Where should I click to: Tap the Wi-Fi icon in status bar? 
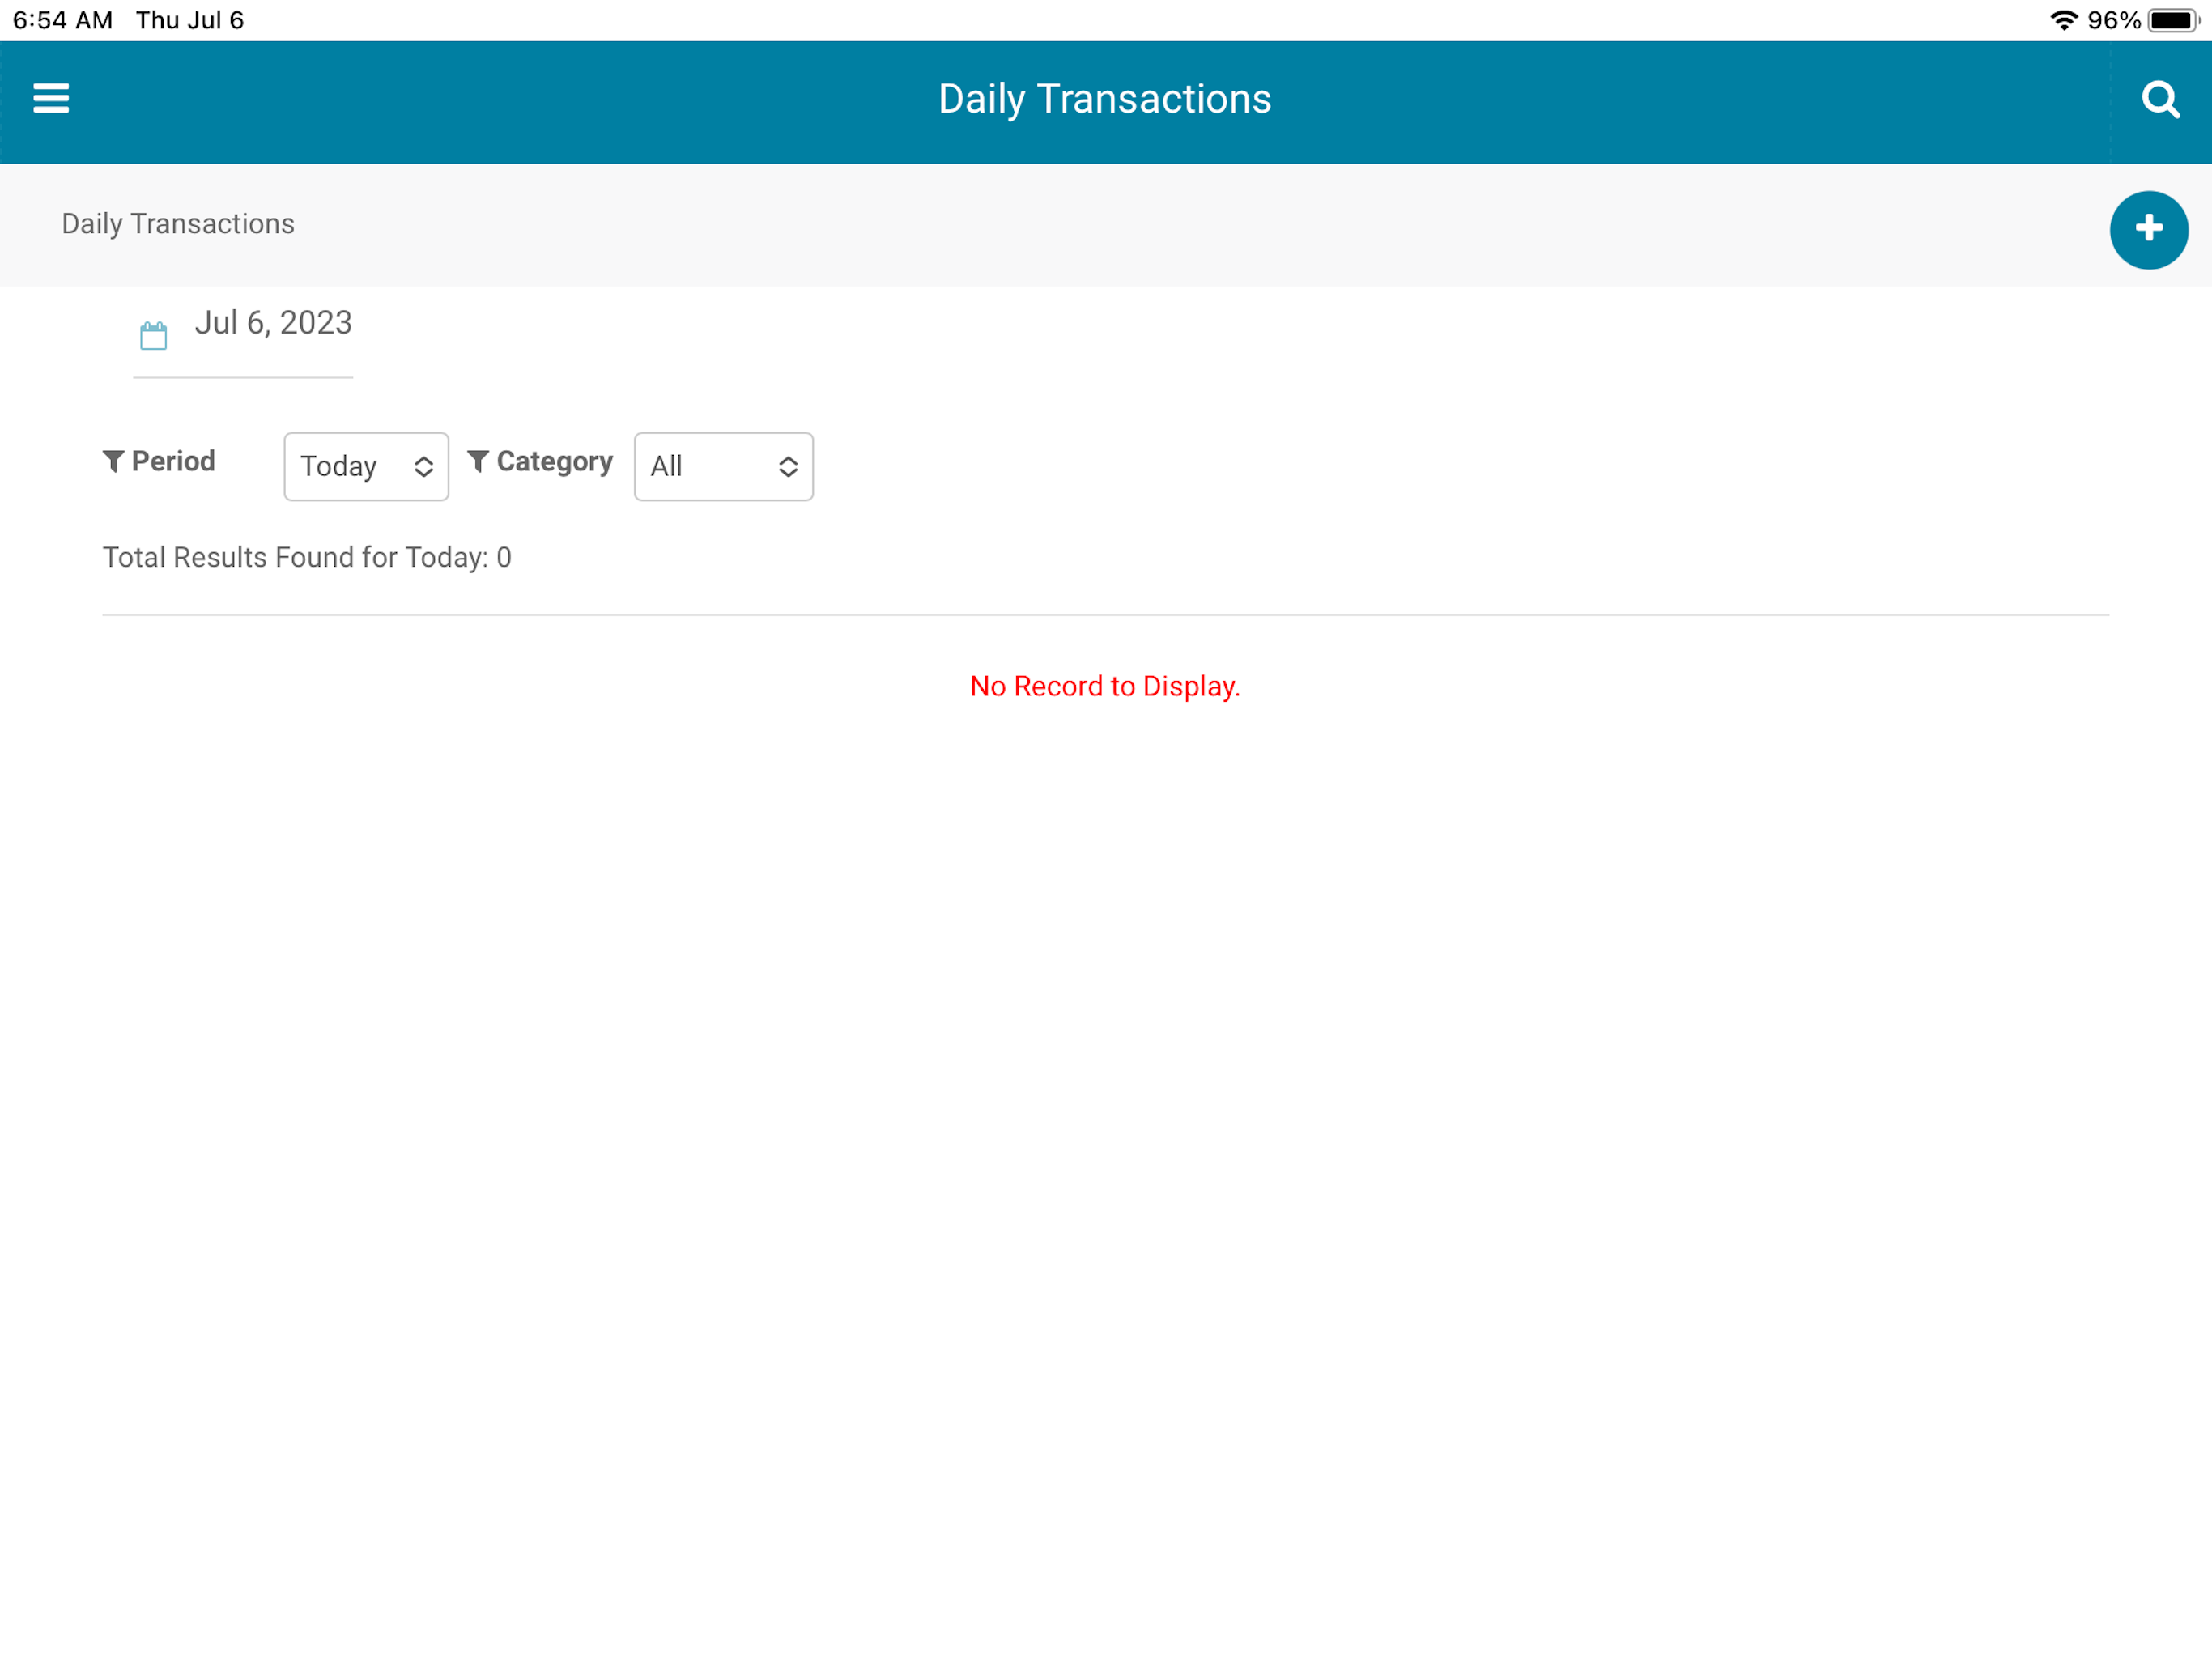pyautogui.click(x=2063, y=20)
